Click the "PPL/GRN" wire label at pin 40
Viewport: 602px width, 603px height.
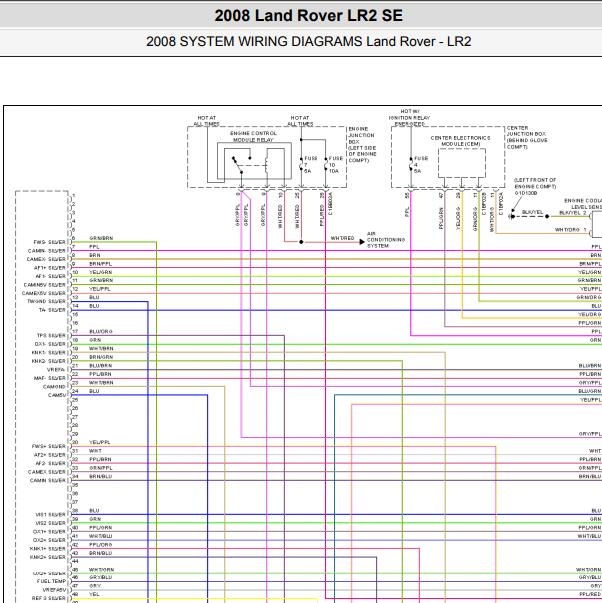point(101,528)
